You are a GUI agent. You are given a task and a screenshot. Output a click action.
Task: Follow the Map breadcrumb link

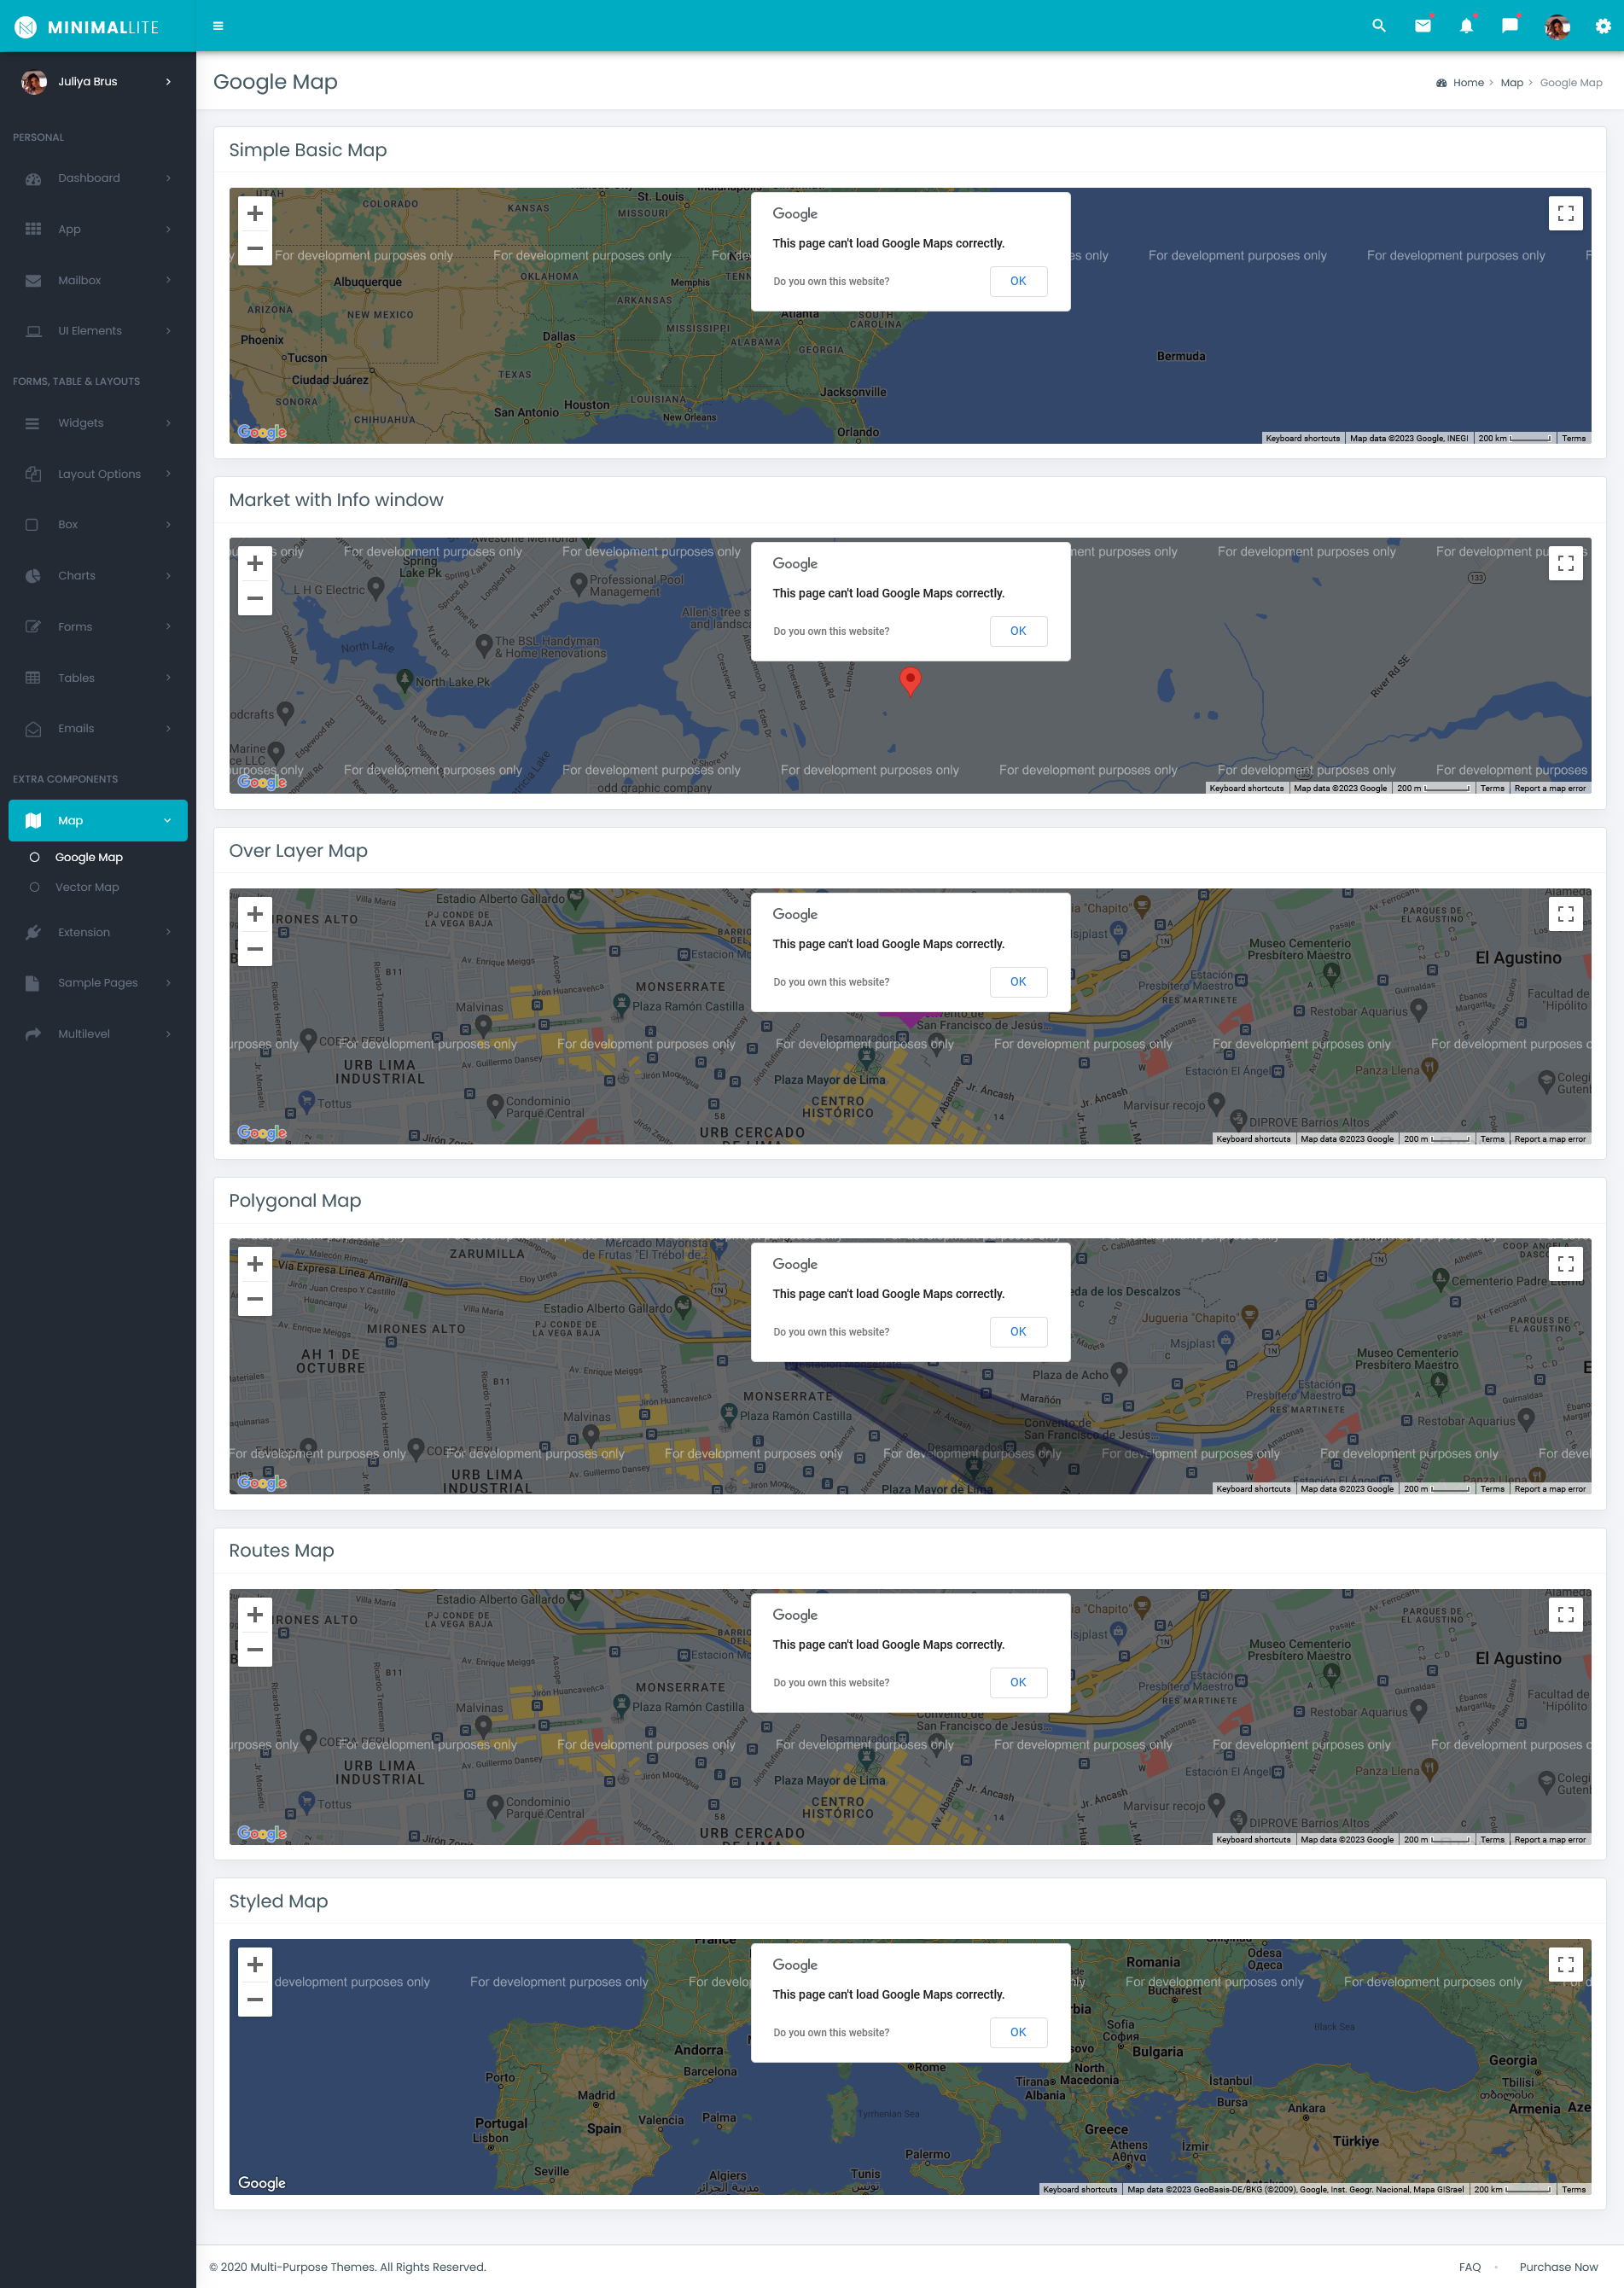click(x=1511, y=83)
